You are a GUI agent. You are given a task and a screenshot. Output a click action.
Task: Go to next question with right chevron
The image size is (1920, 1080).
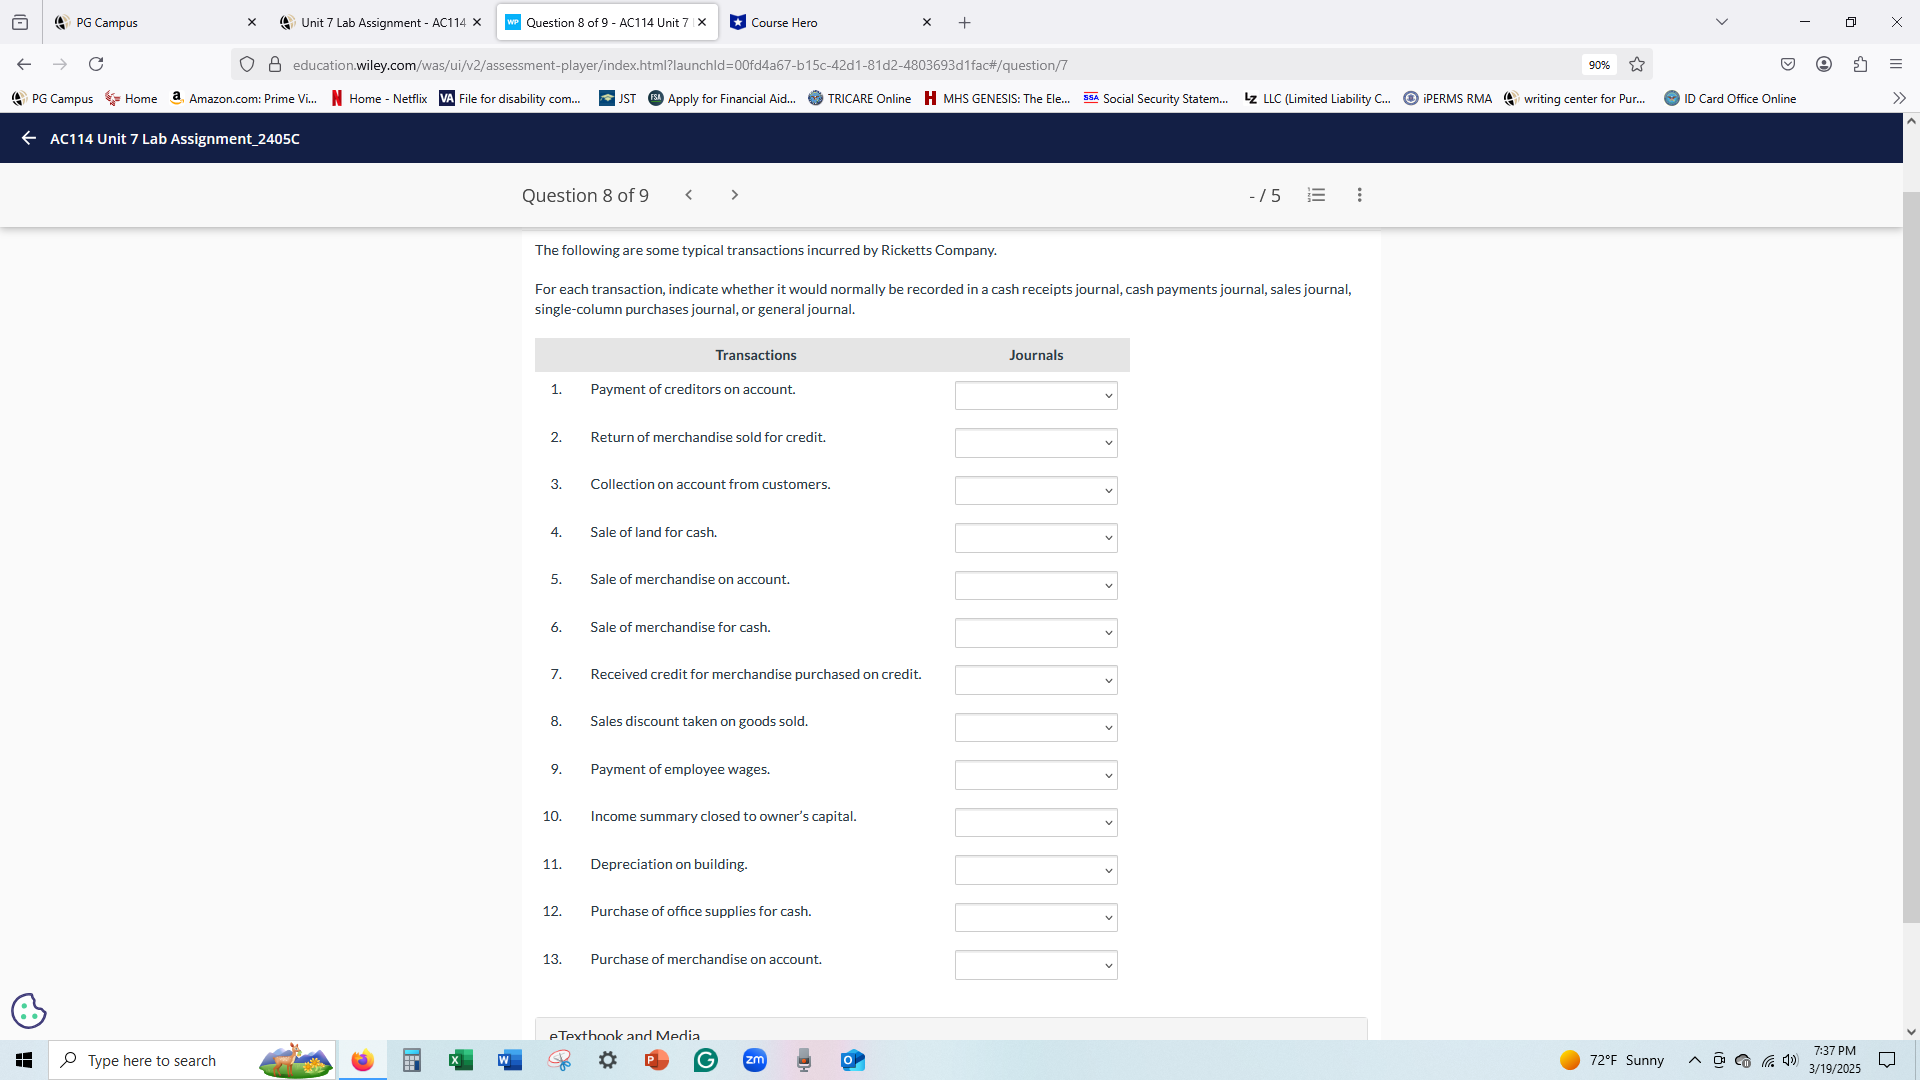point(734,195)
